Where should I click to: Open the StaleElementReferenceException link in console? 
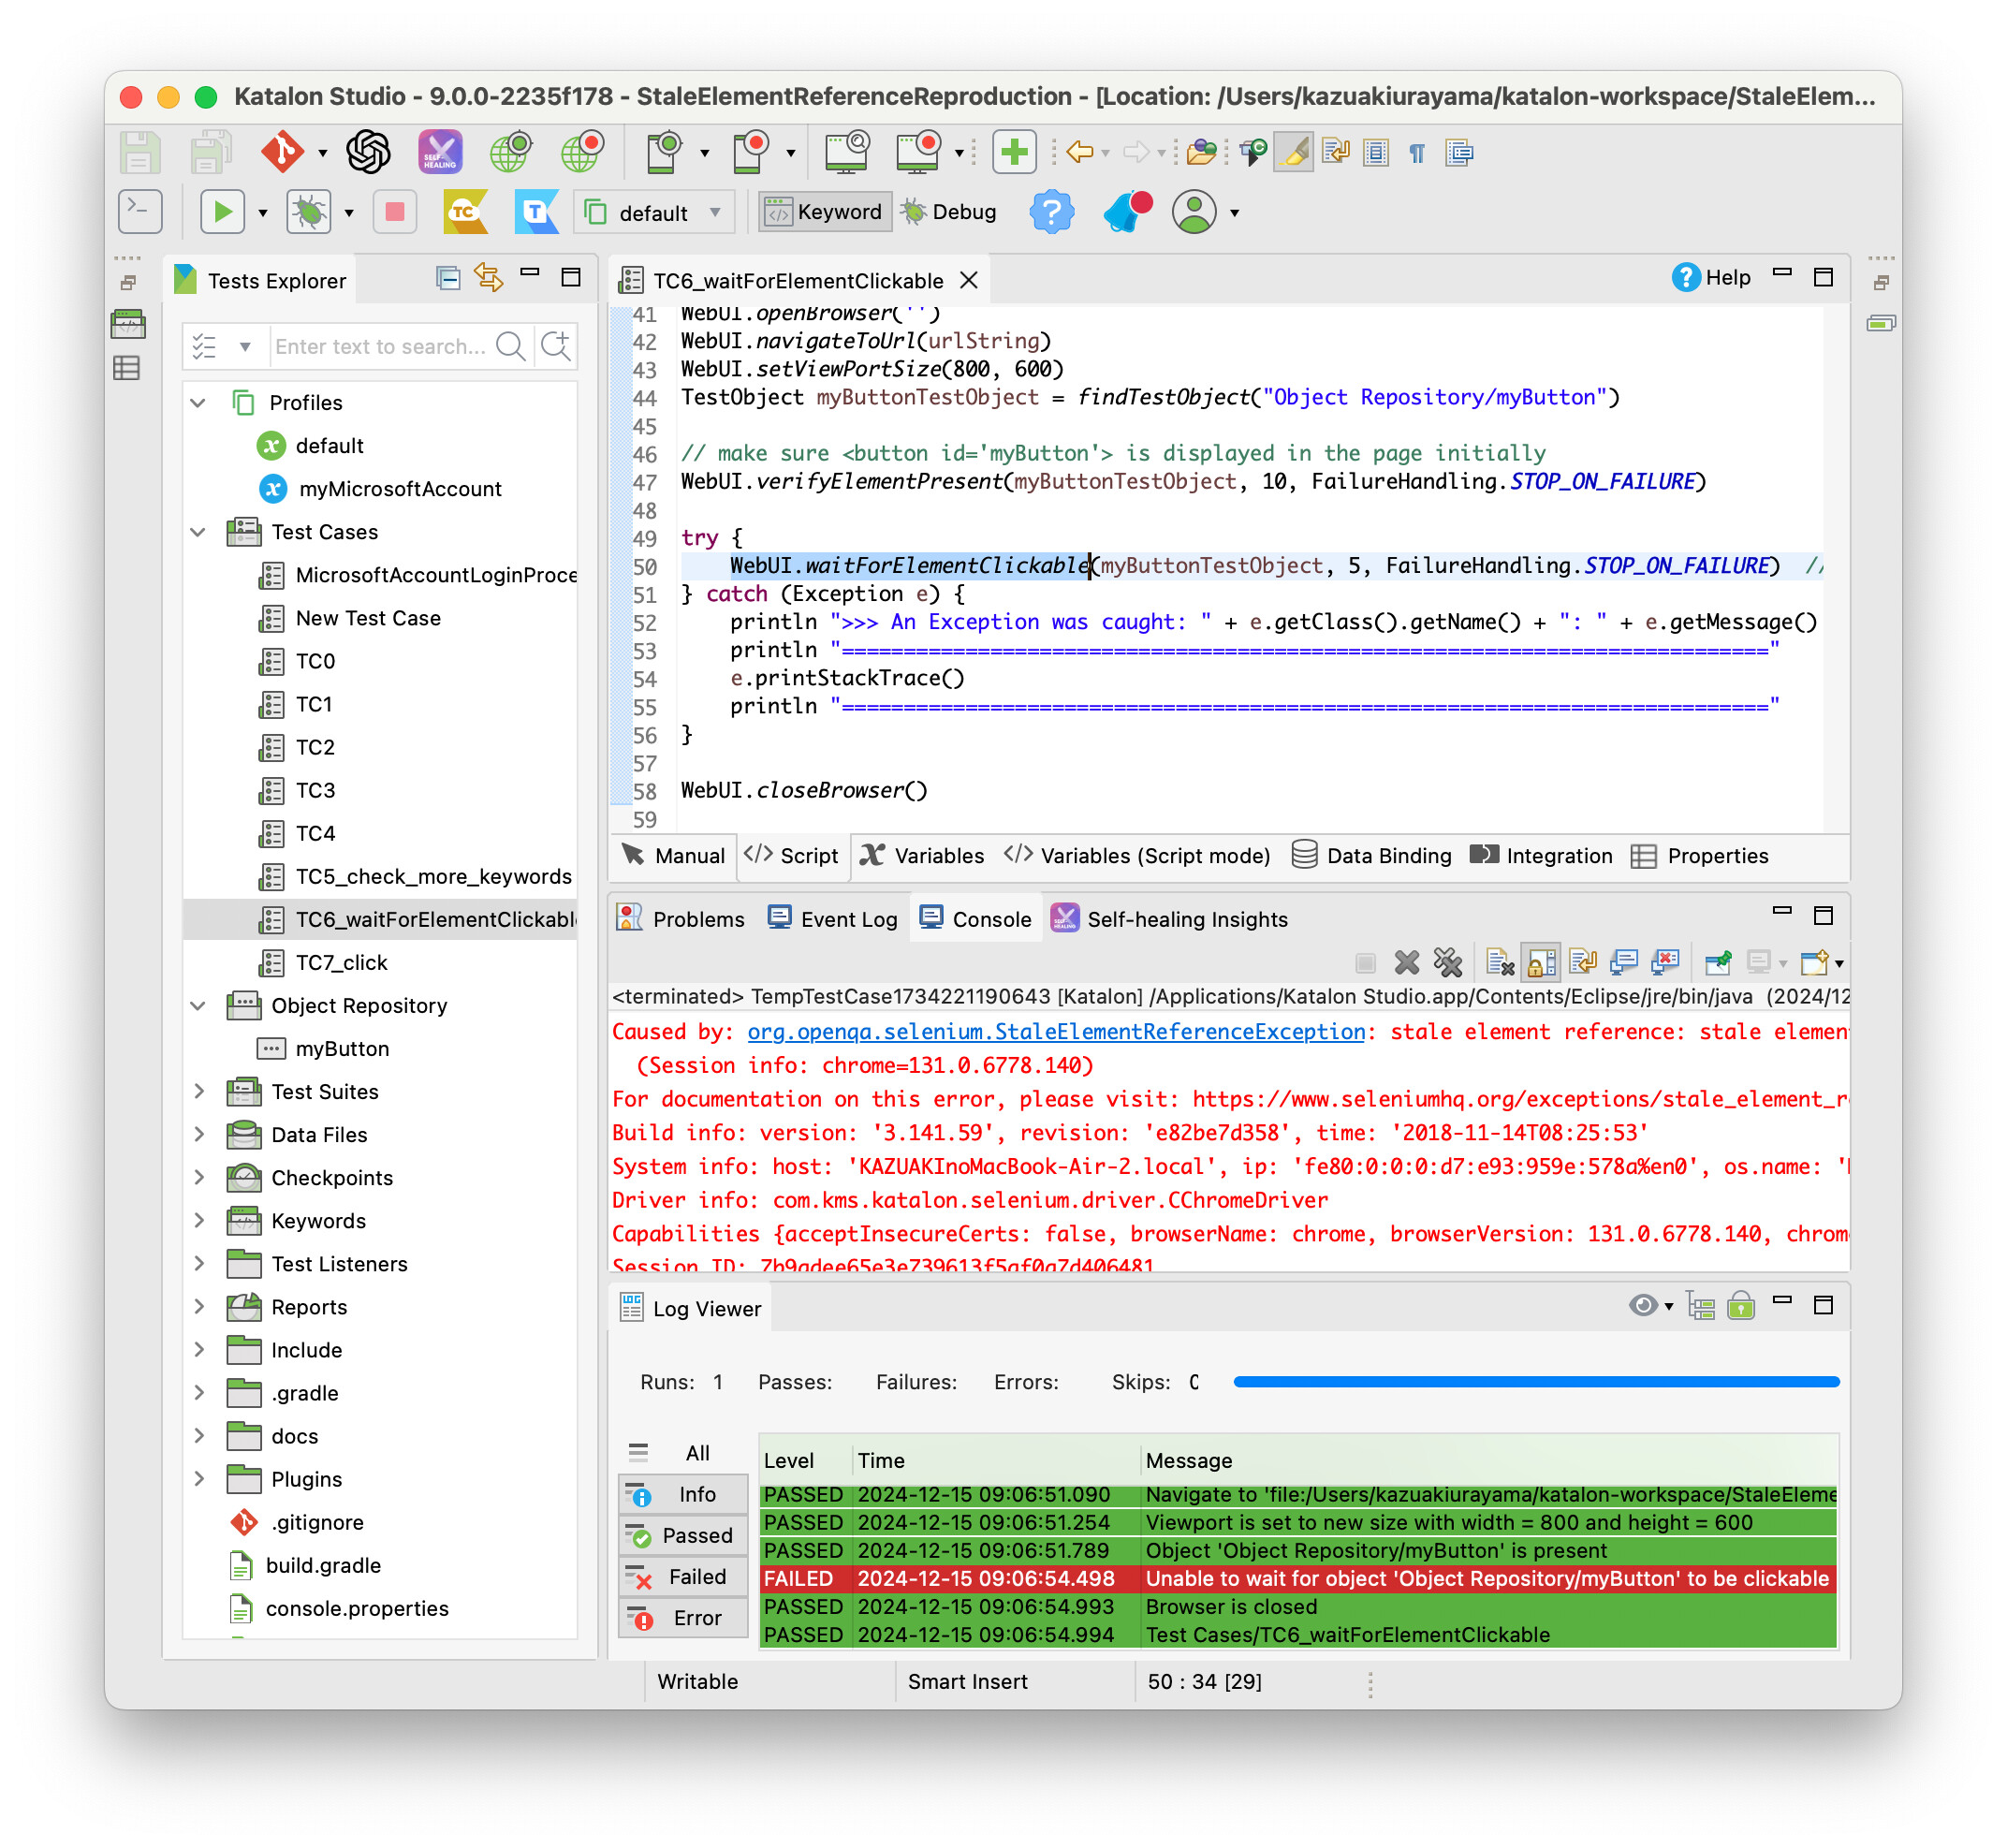[1056, 1032]
